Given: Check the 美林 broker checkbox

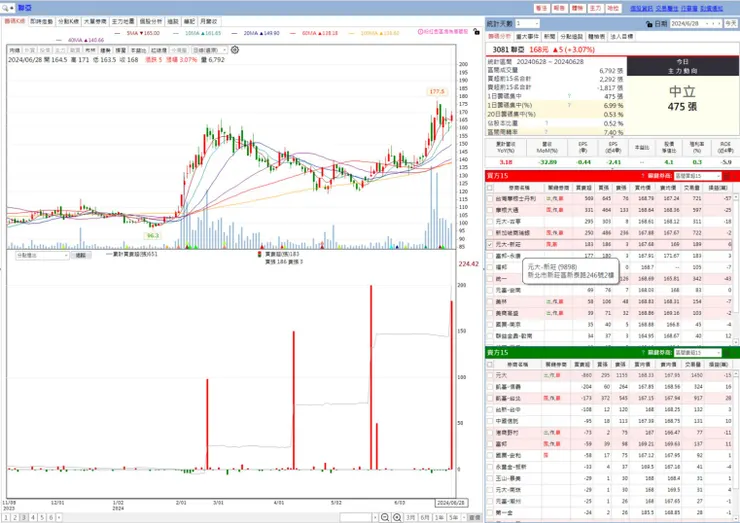Looking at the screenshot, I should point(490,302).
